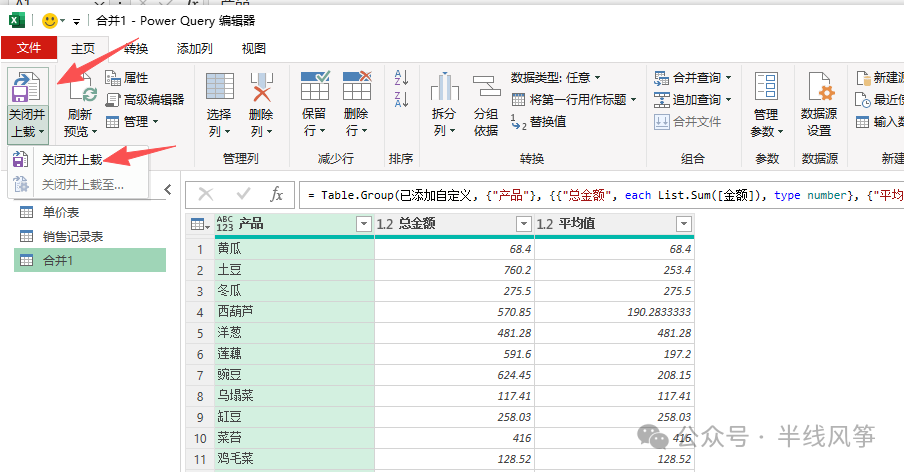The image size is (904, 472).
Task: Open the quick access toolbar customize arrow
Action: [76, 22]
